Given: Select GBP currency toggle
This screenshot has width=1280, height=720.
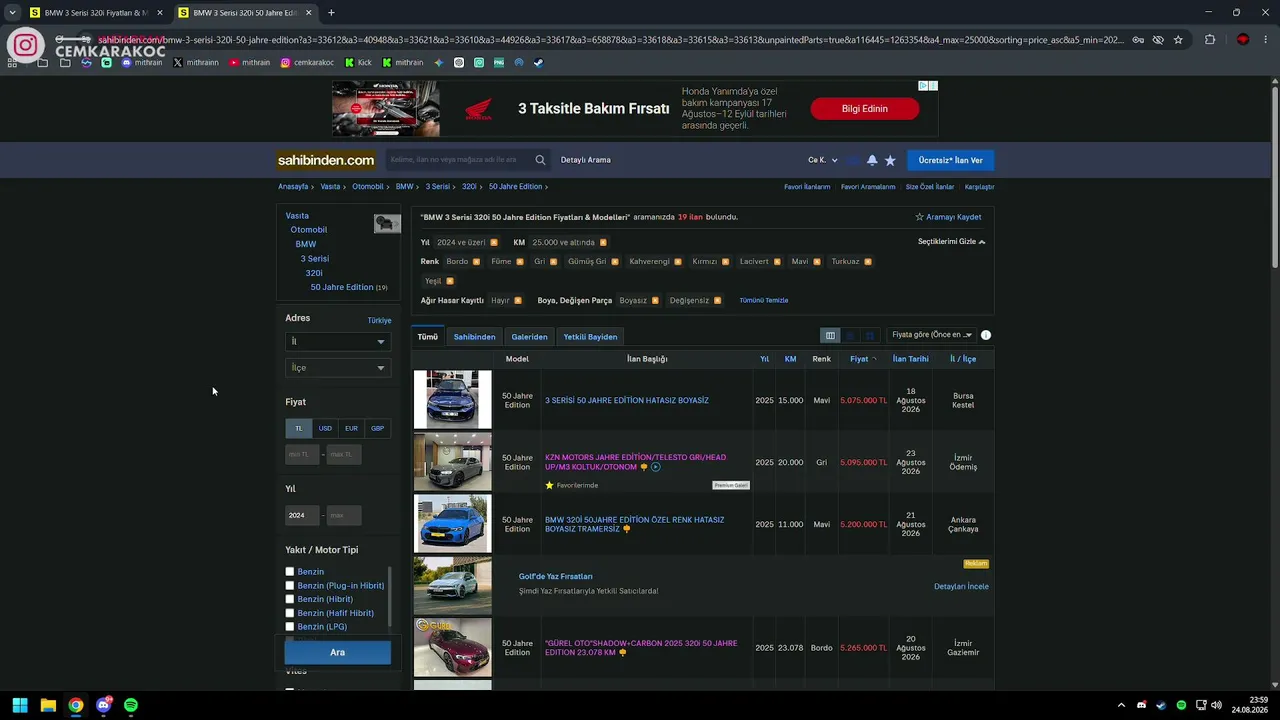Looking at the screenshot, I should coord(377,428).
